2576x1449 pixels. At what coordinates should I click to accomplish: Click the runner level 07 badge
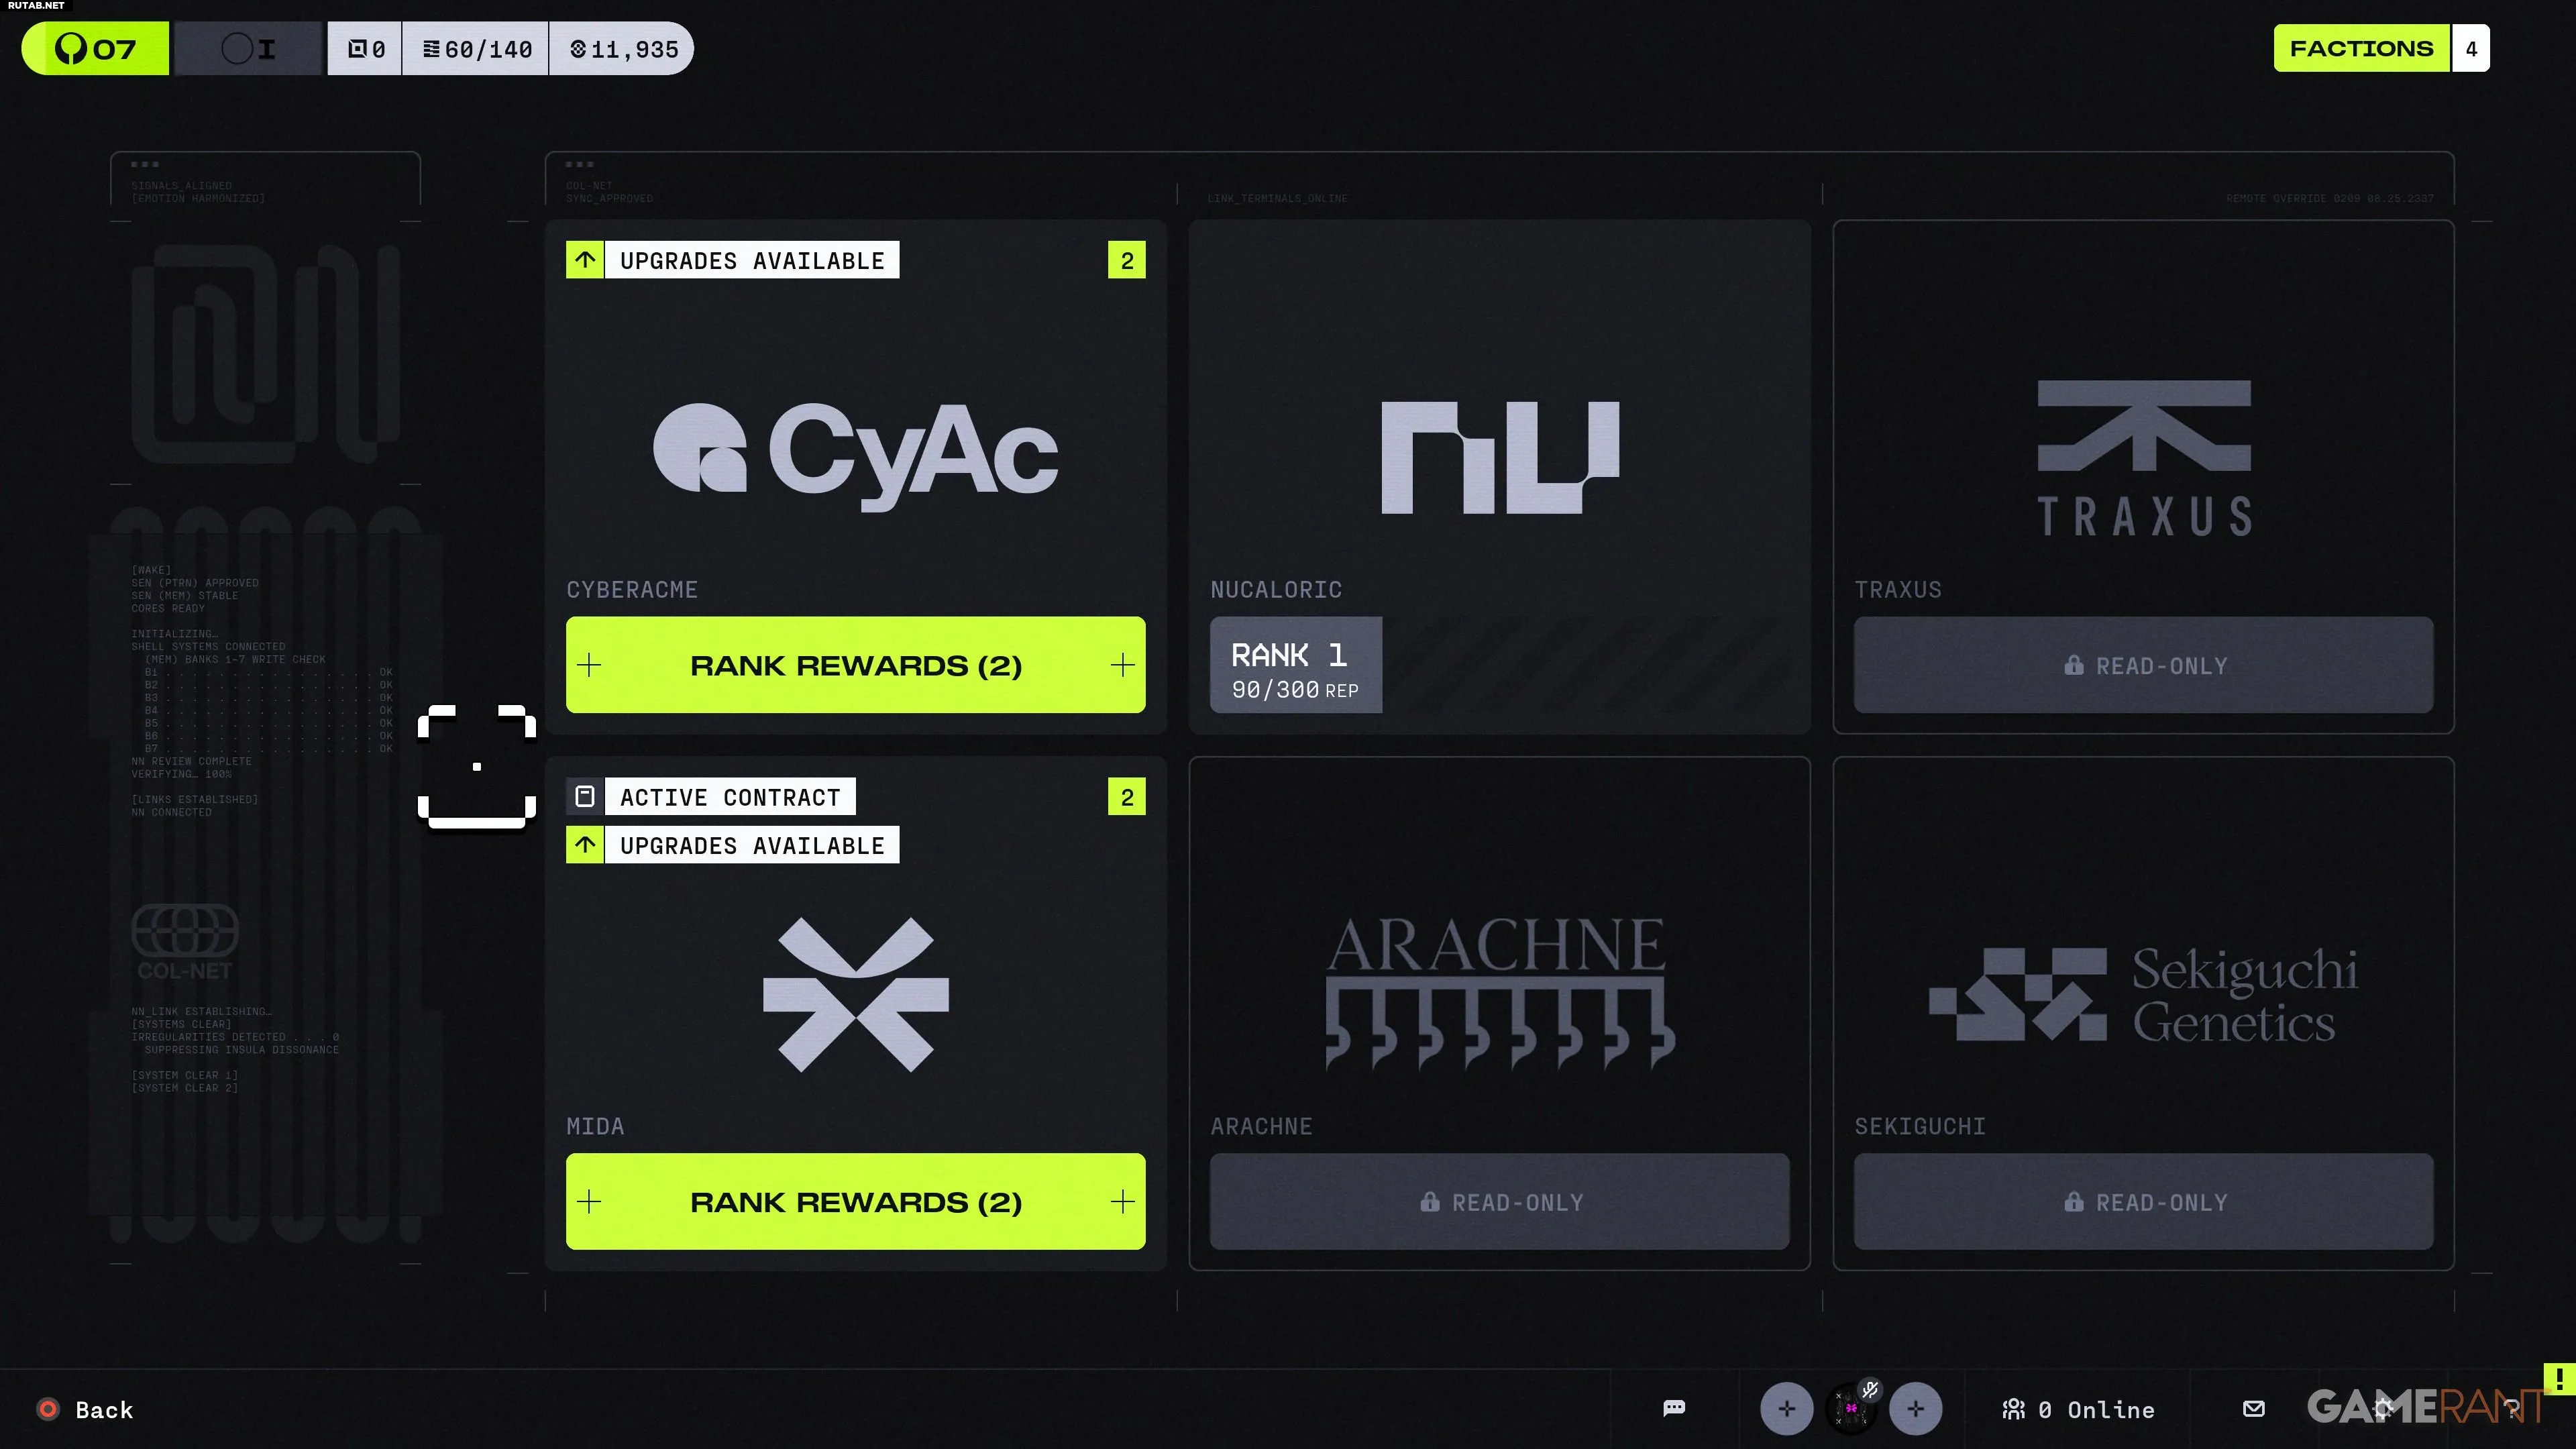point(96,49)
